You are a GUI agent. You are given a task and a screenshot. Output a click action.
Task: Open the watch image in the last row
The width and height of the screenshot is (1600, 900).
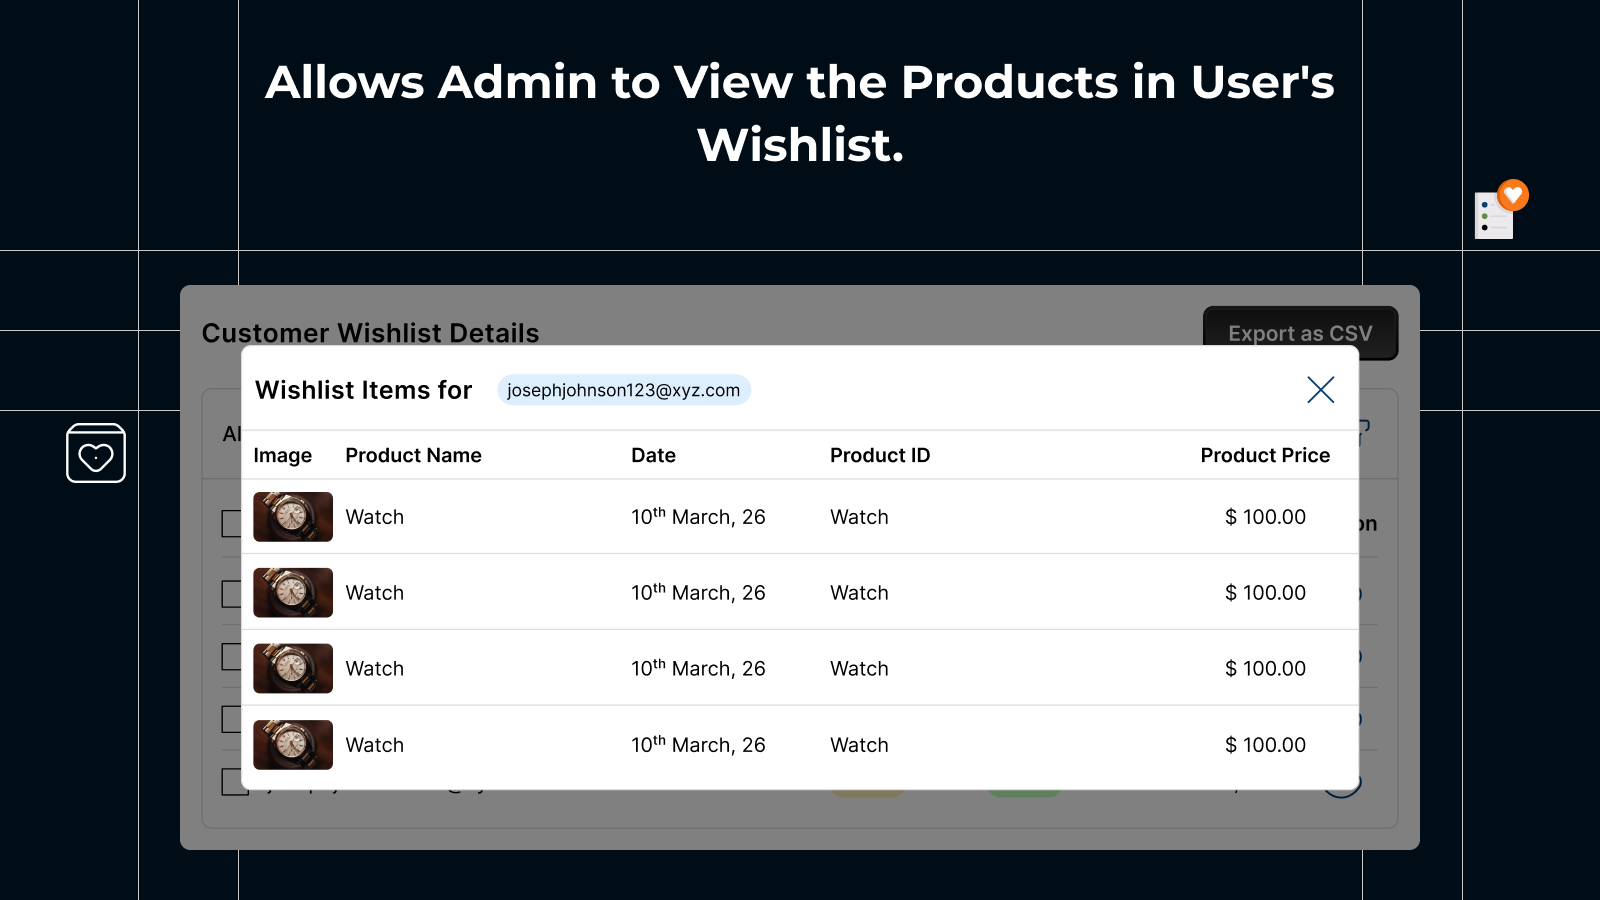point(293,745)
